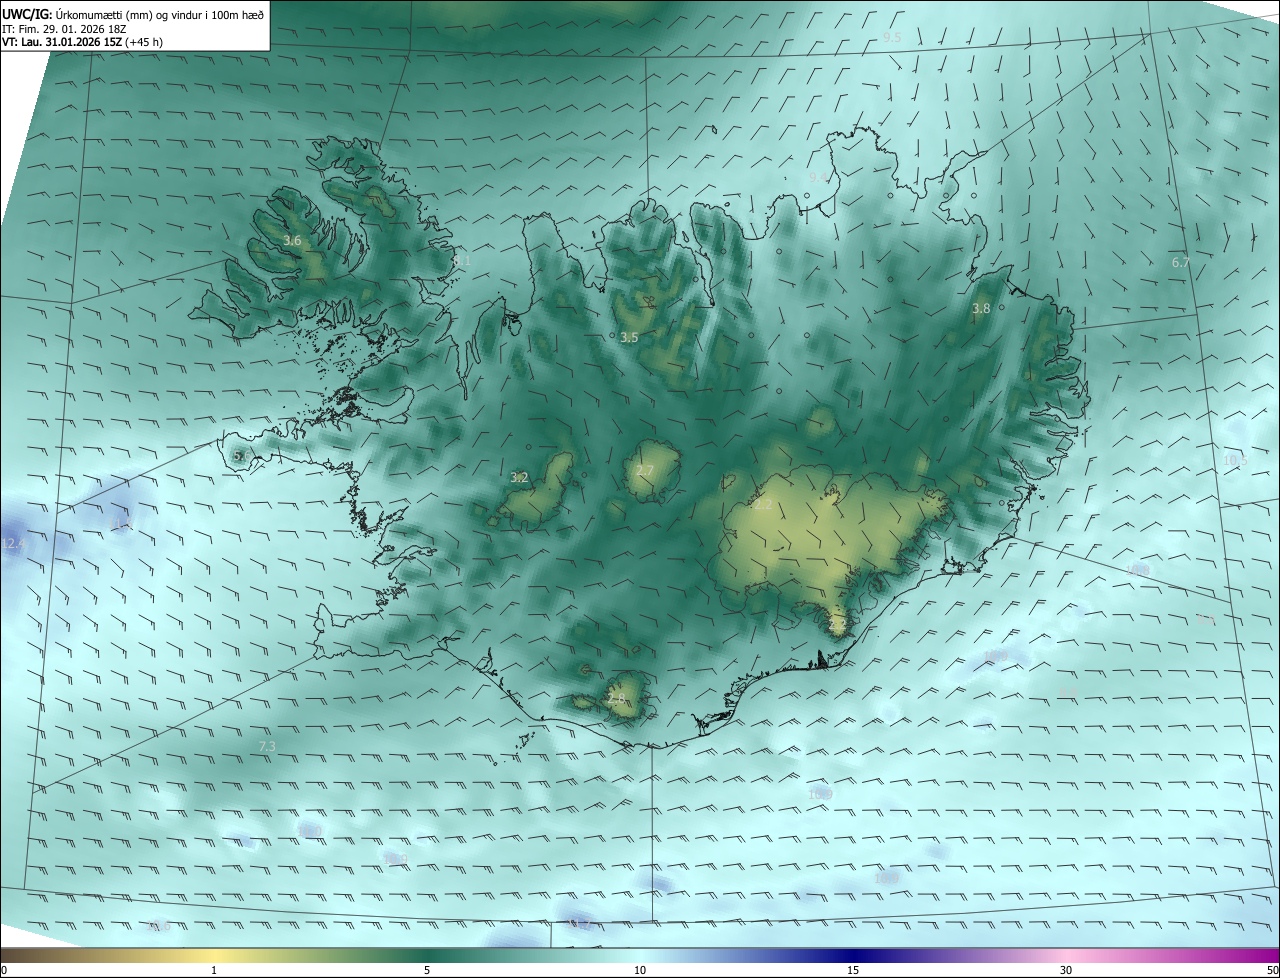Pick the 12.4 value label at the west edge
The height and width of the screenshot is (978, 1280).
point(13,544)
